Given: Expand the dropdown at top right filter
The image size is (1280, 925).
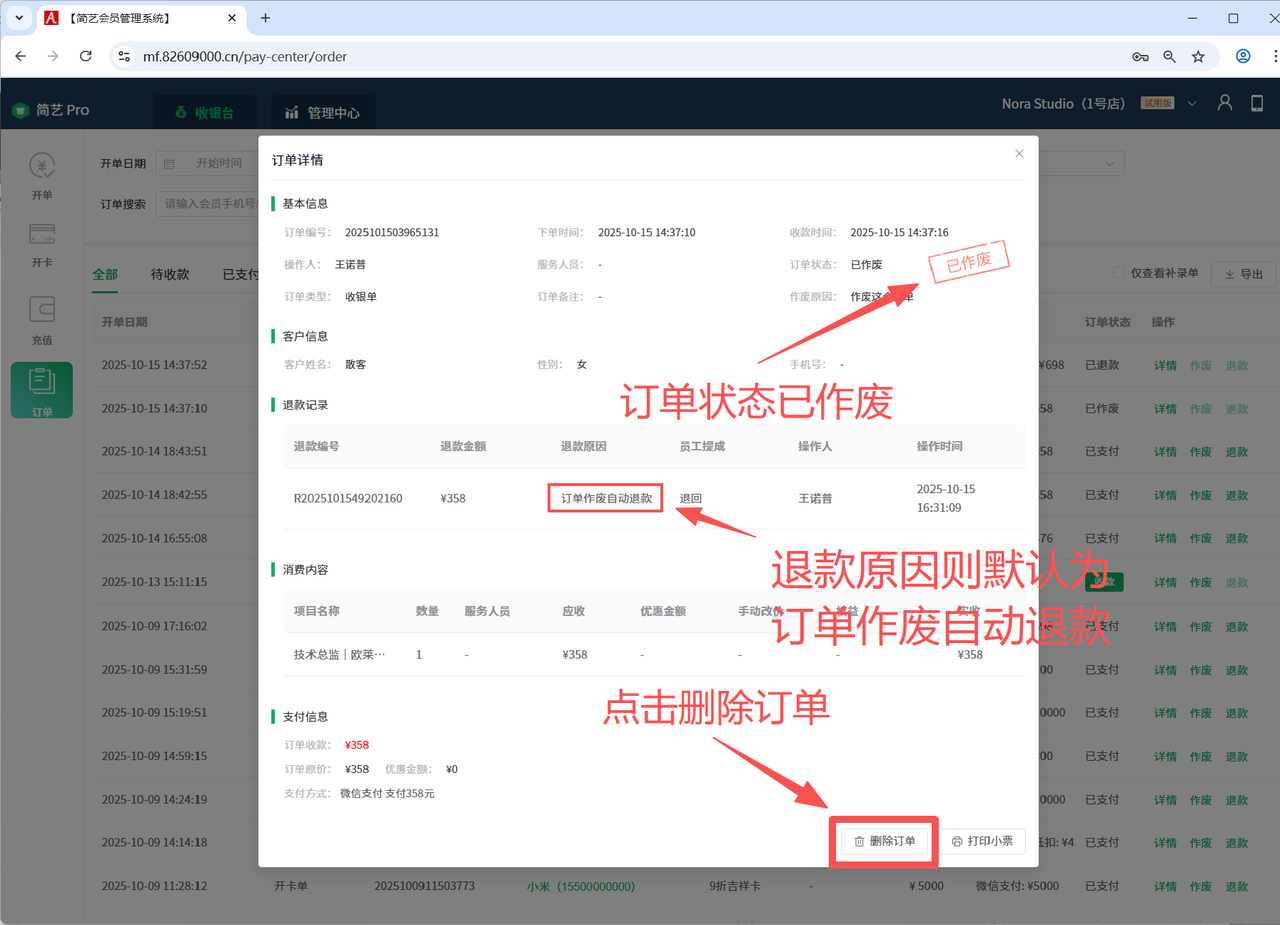Looking at the screenshot, I should tap(1109, 164).
